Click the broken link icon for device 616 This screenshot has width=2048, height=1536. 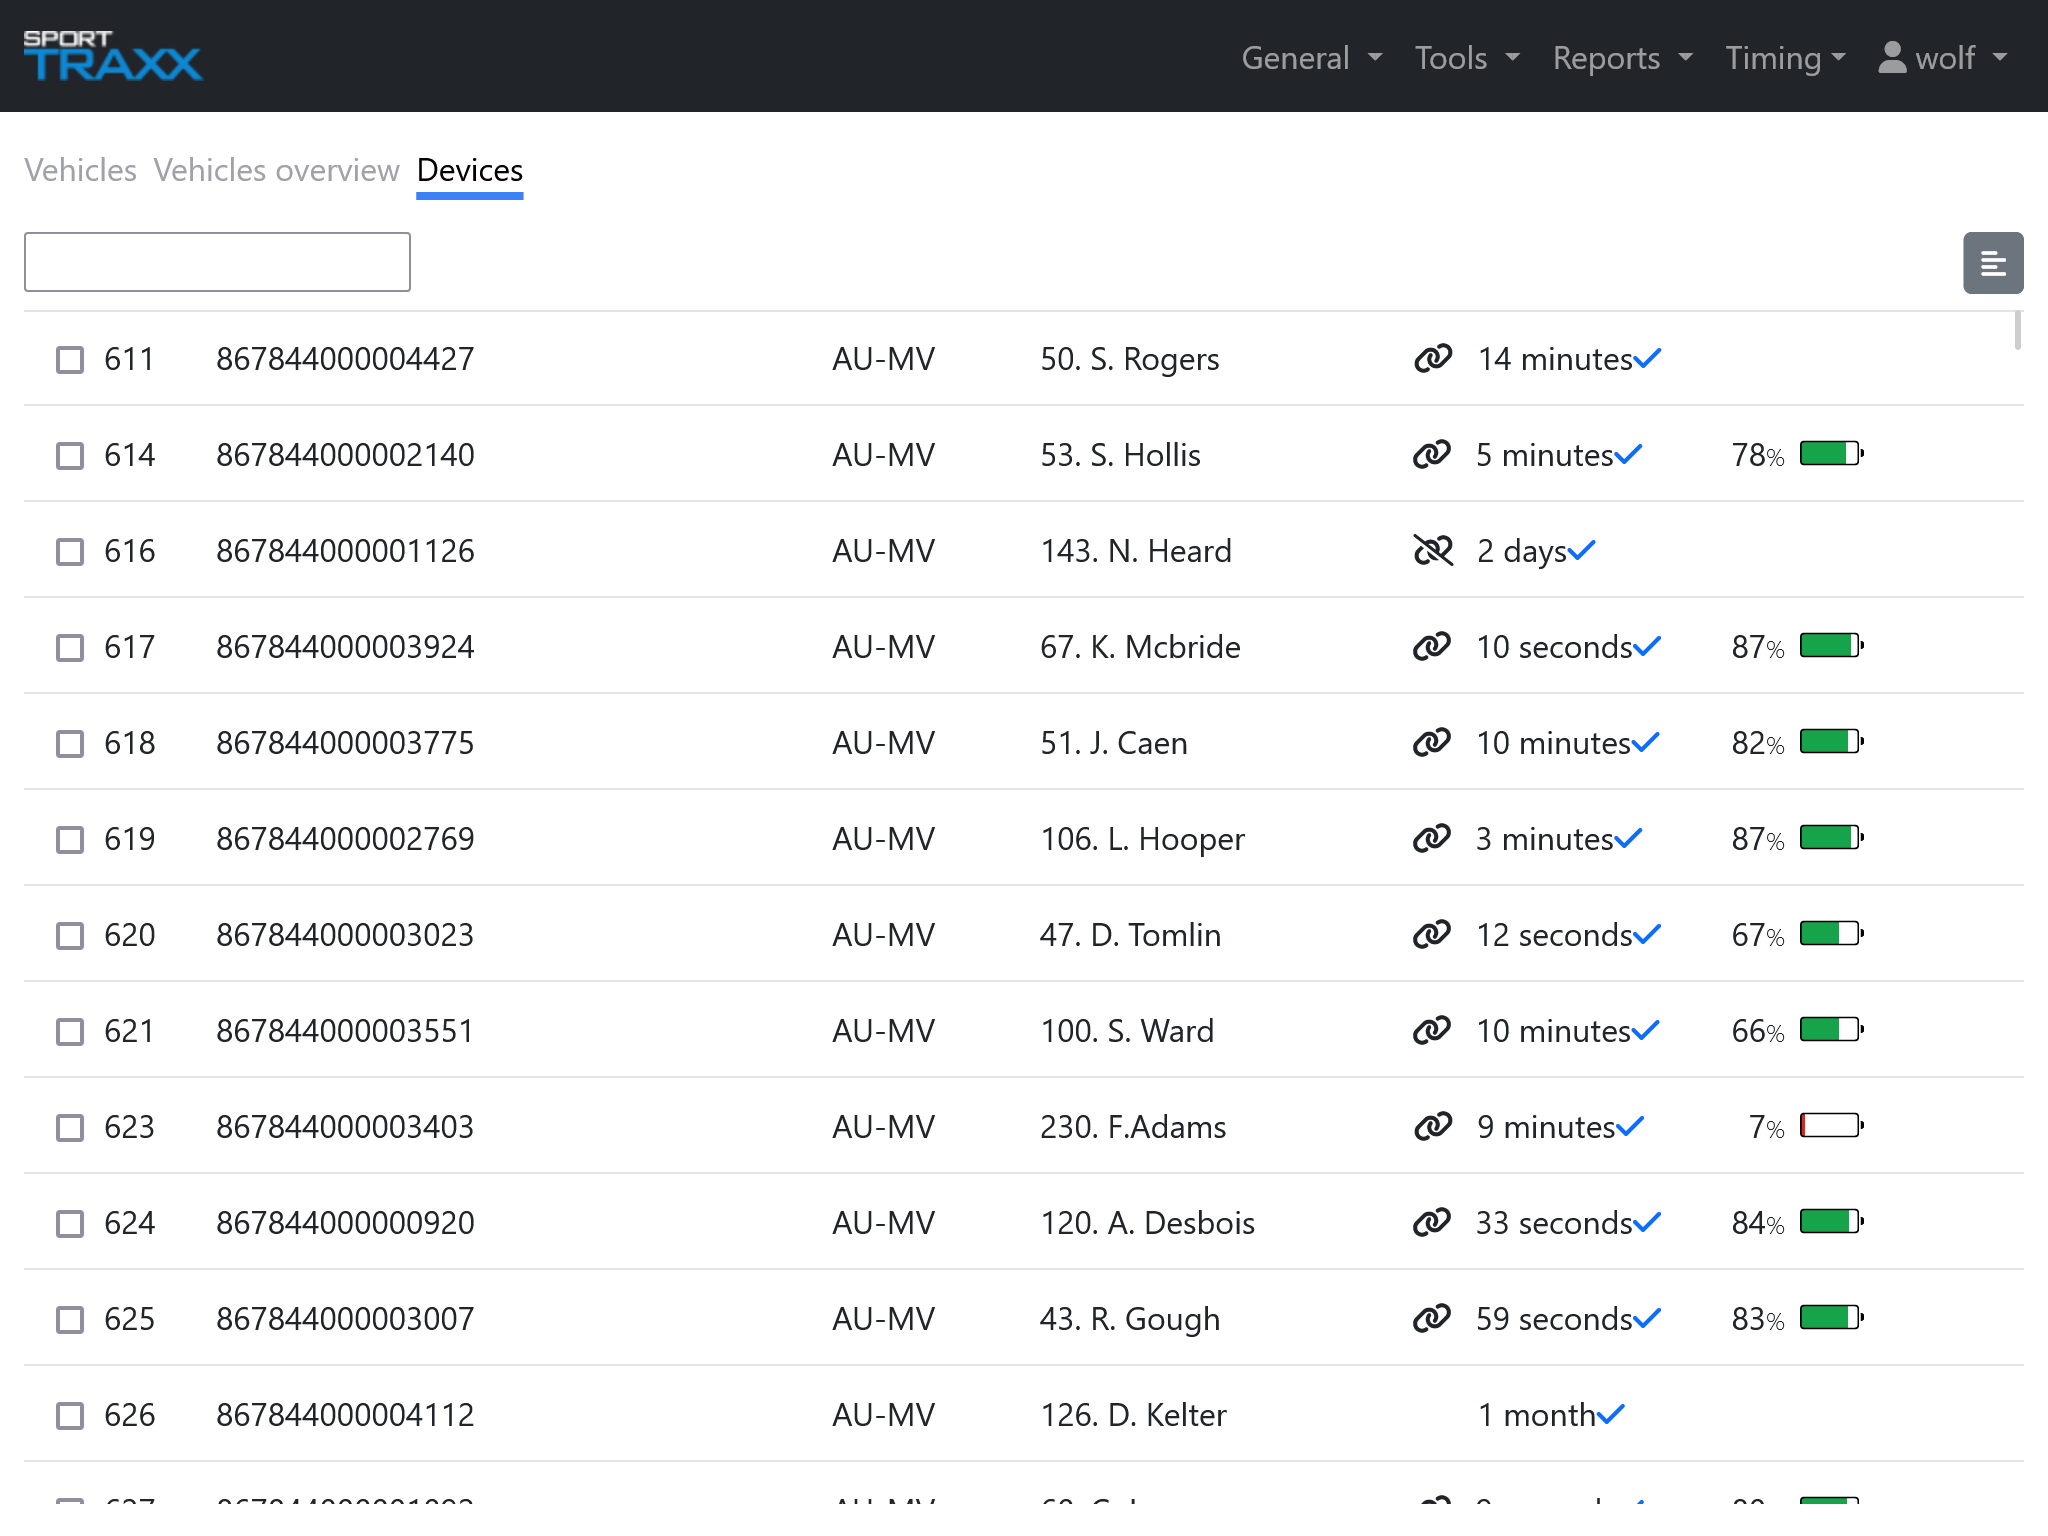point(1434,550)
